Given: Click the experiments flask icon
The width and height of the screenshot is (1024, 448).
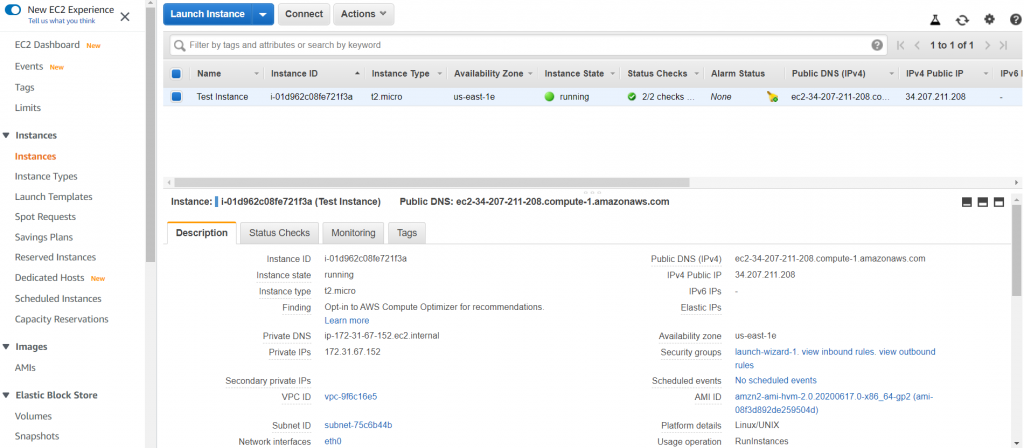Looking at the screenshot, I should point(936,19).
